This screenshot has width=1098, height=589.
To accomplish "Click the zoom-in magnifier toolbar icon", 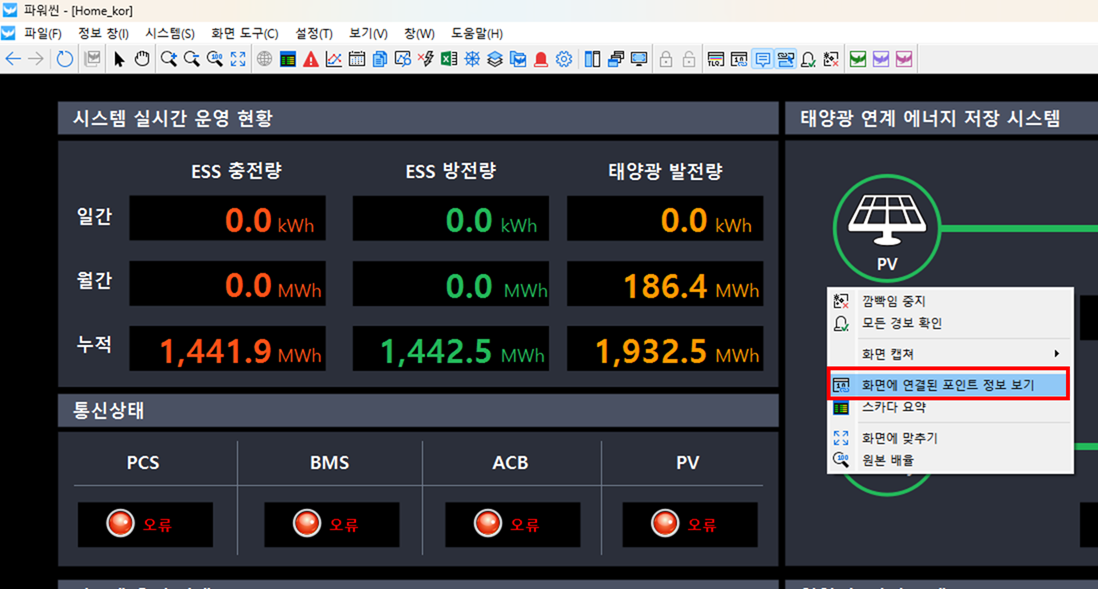I will tap(169, 59).
